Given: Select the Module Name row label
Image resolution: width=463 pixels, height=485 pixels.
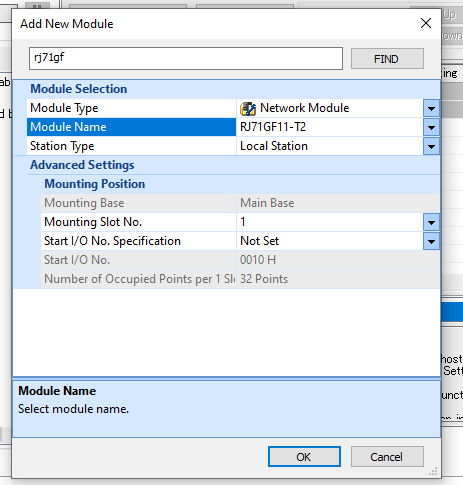Looking at the screenshot, I should (x=131, y=127).
